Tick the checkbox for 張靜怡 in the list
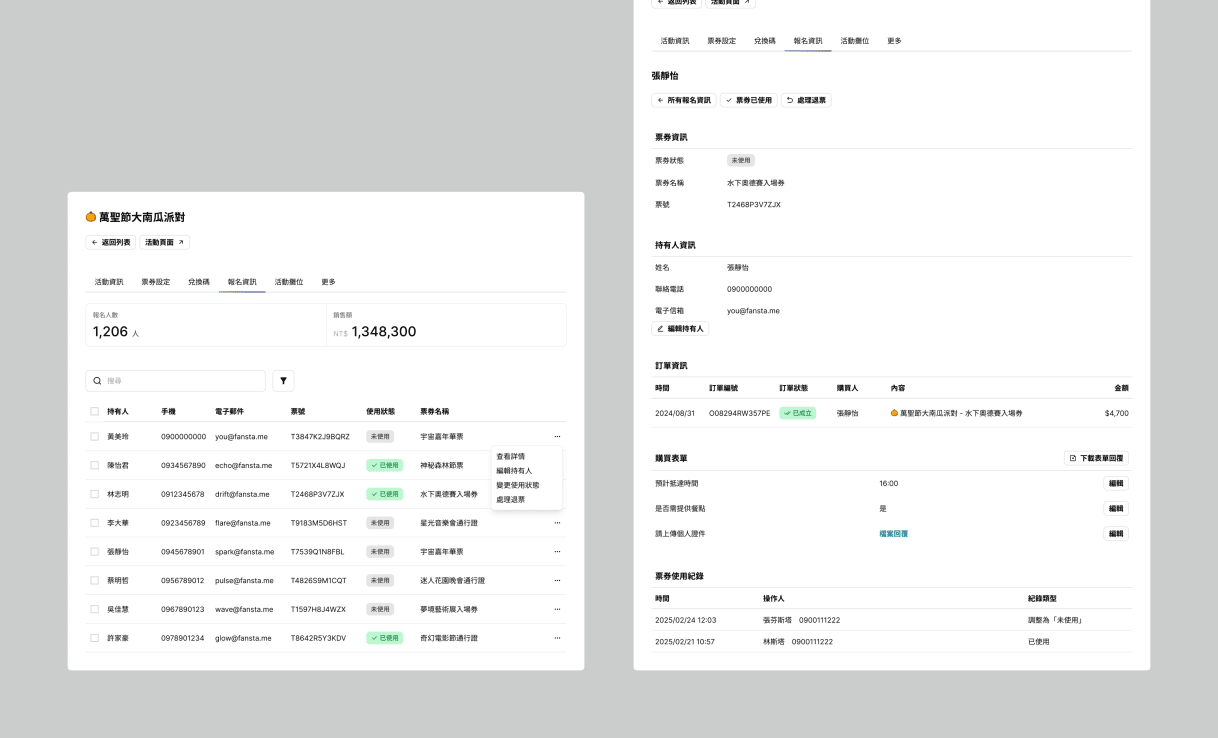This screenshot has width=1218, height=738. tap(94, 552)
